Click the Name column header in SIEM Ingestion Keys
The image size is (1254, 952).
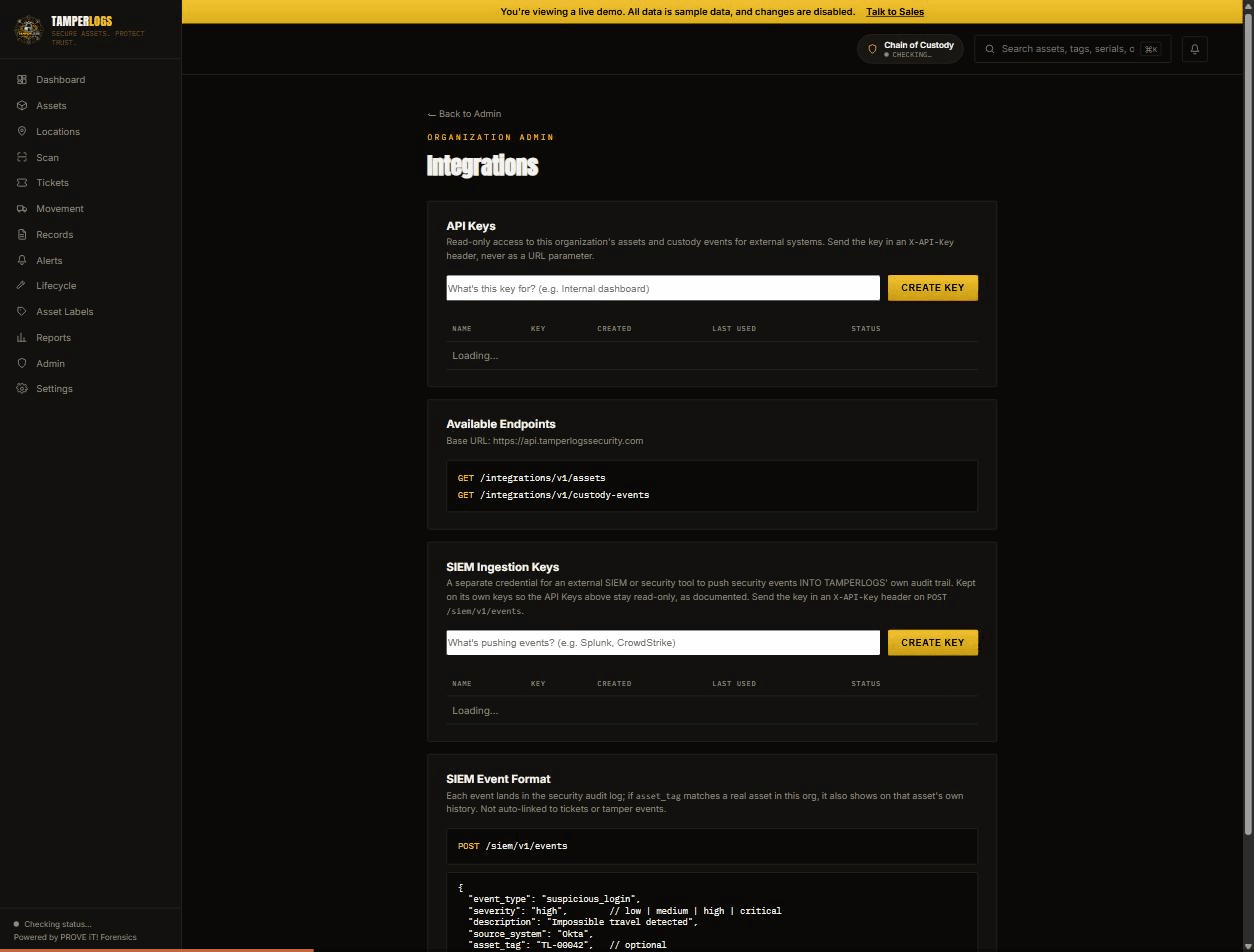pyautogui.click(x=462, y=684)
